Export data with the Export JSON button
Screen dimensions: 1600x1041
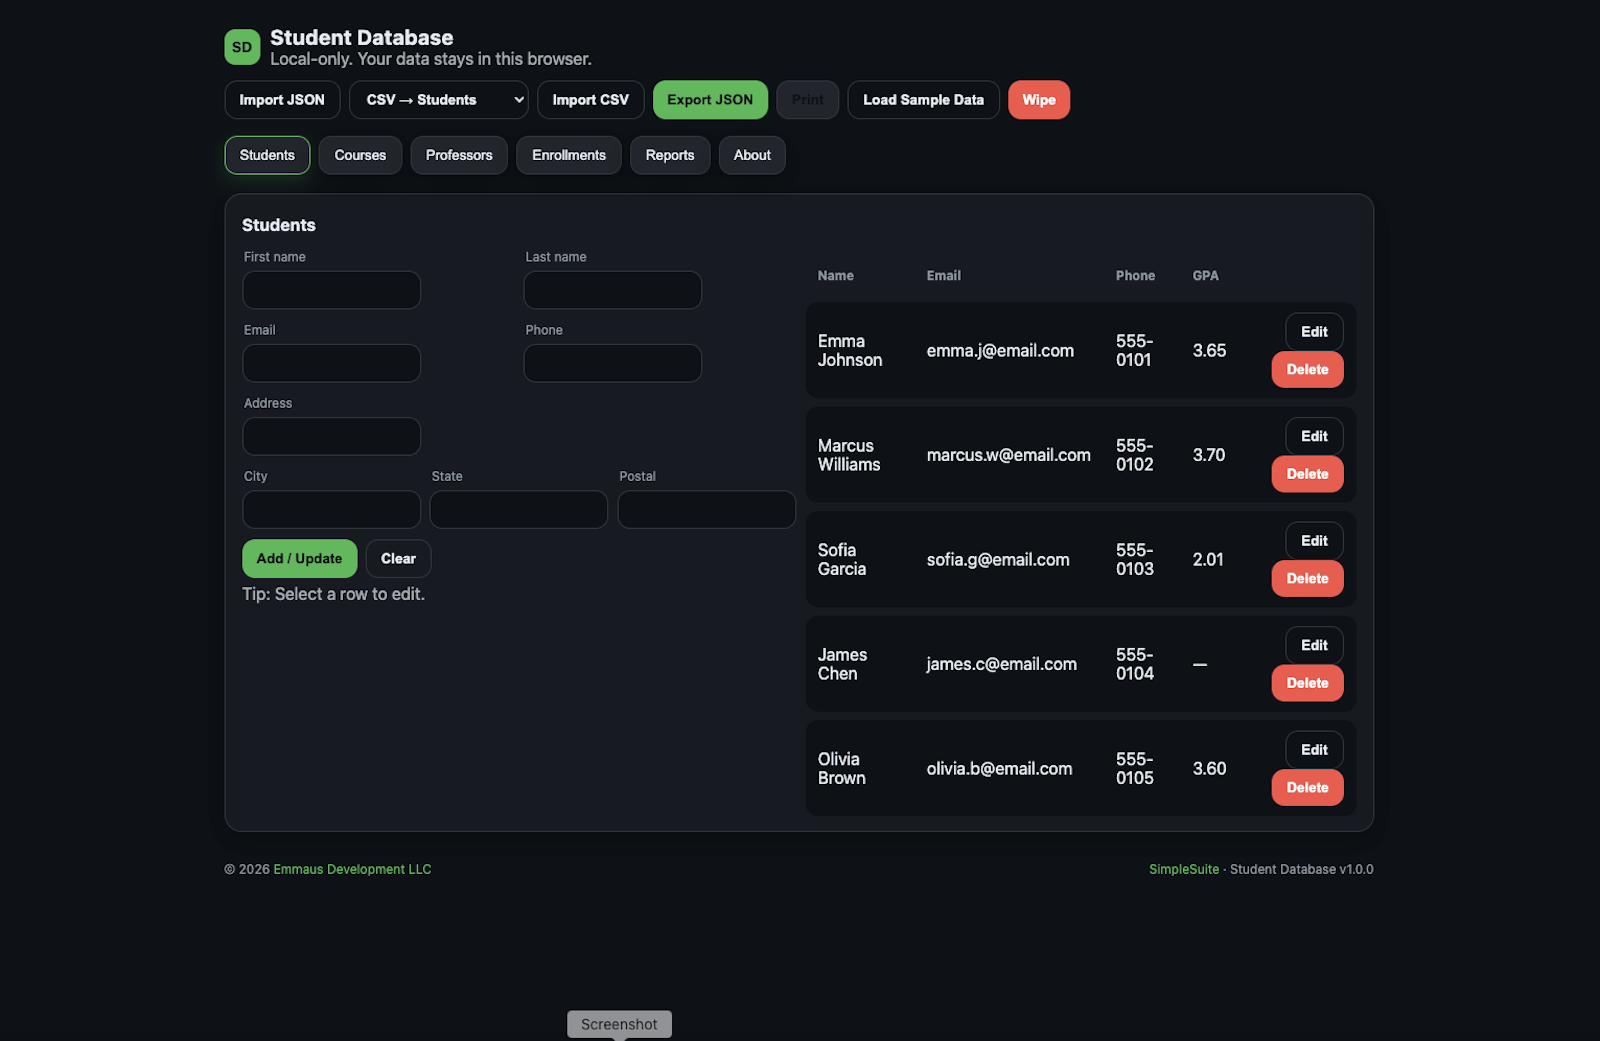pyautogui.click(x=710, y=100)
